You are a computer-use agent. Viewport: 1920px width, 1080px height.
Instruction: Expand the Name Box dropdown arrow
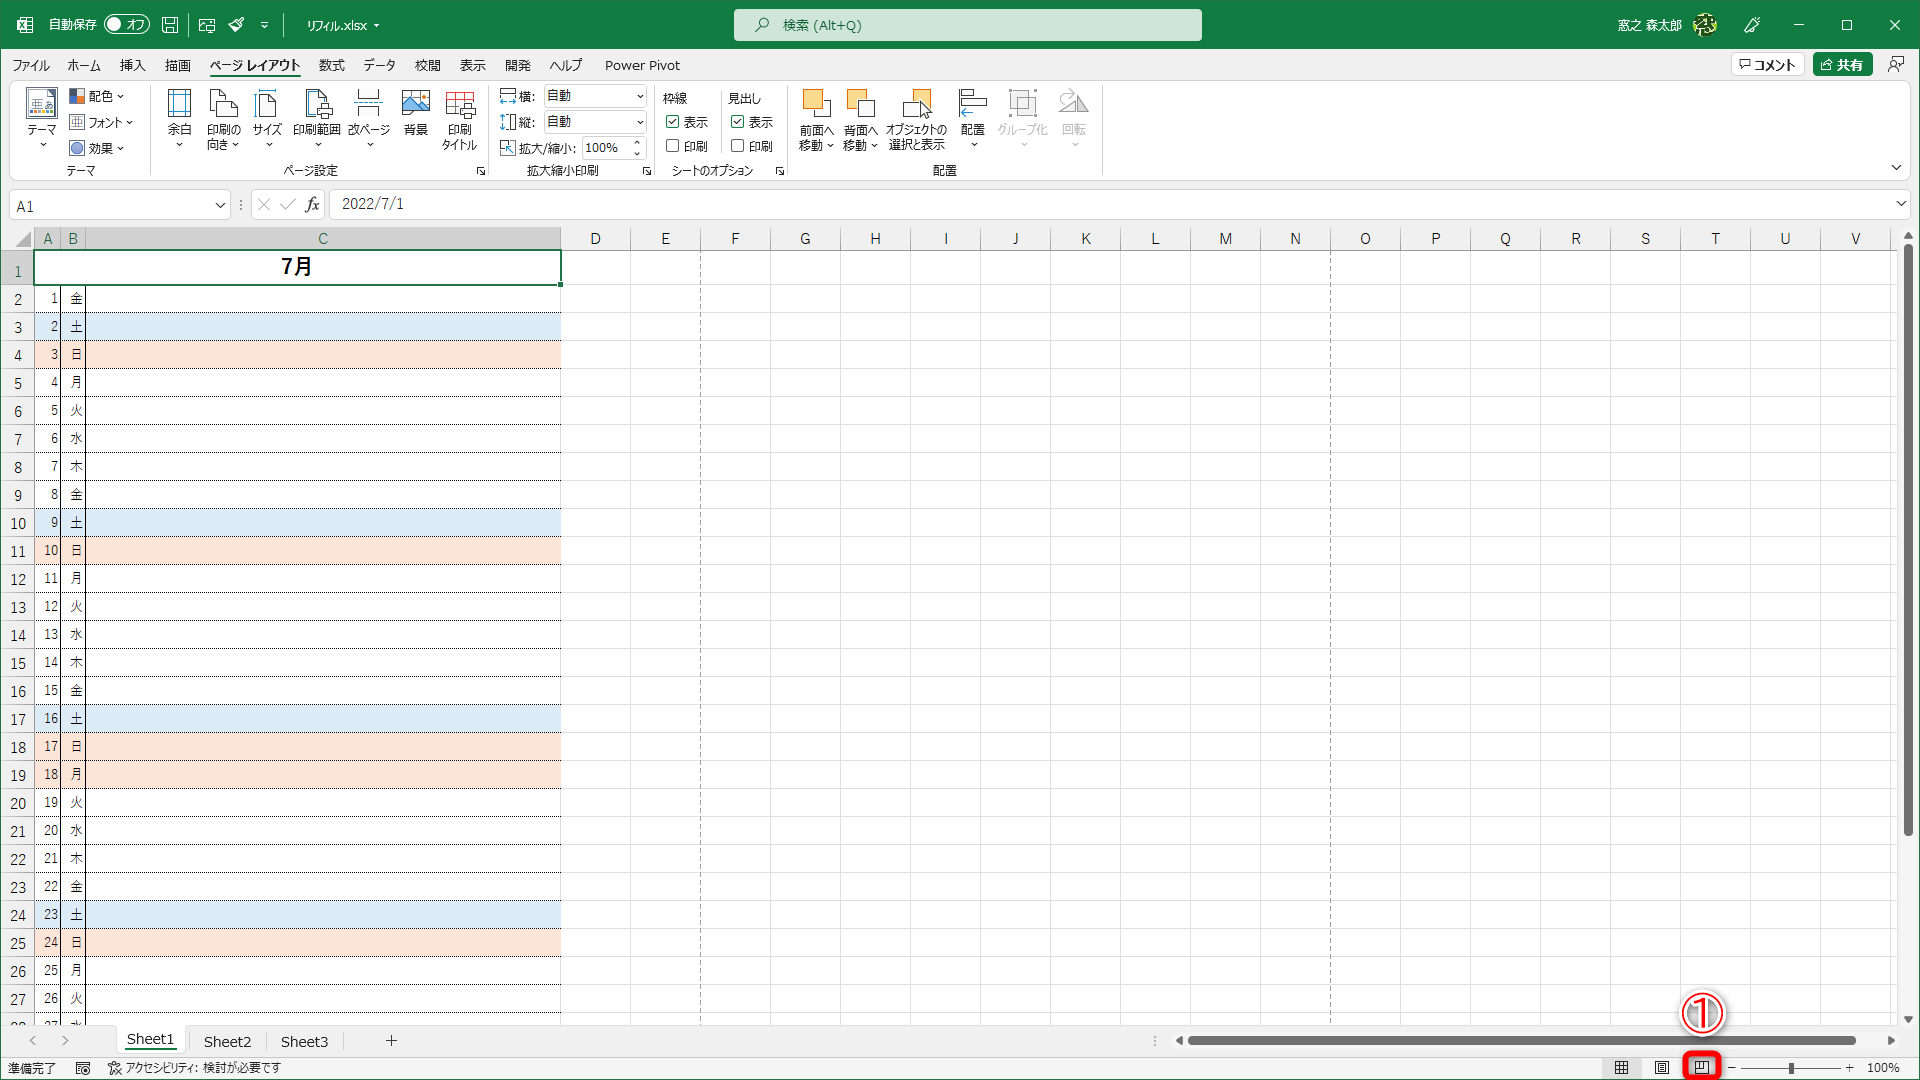tap(220, 206)
